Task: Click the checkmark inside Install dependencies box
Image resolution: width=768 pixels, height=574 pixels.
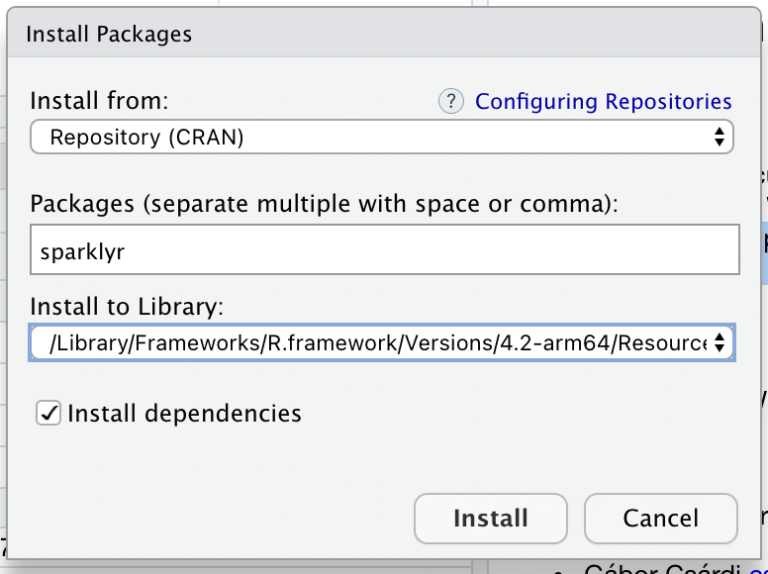Action: pos(48,413)
